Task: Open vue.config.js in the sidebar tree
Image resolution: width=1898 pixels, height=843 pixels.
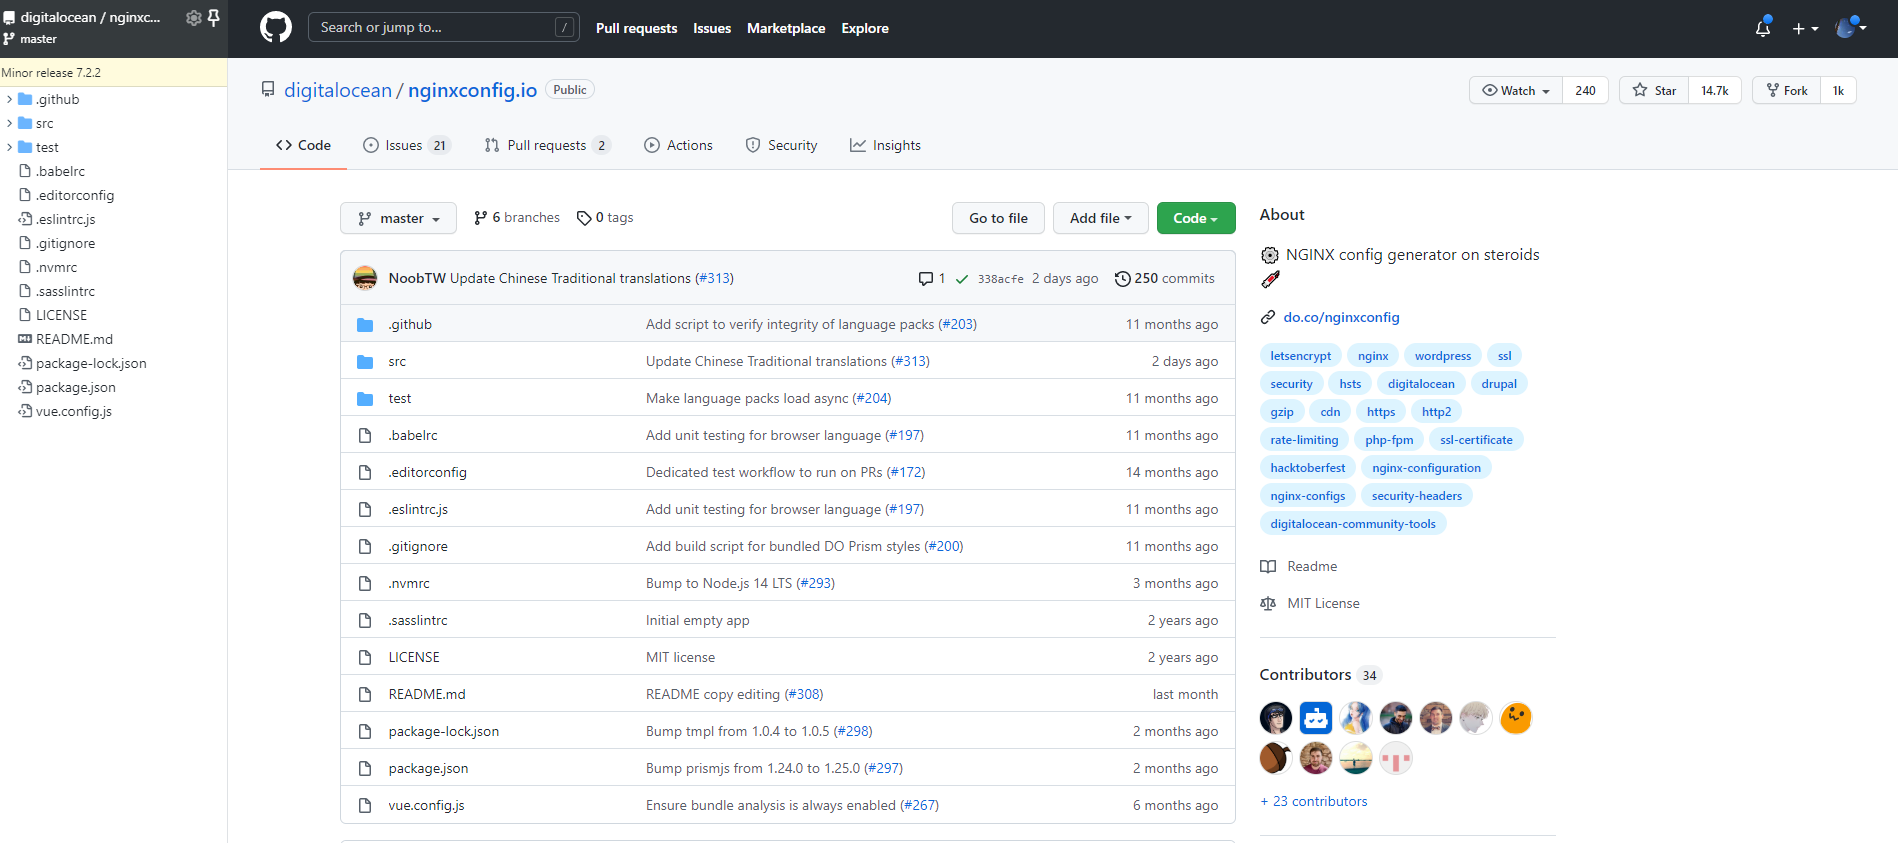Action: click(73, 411)
